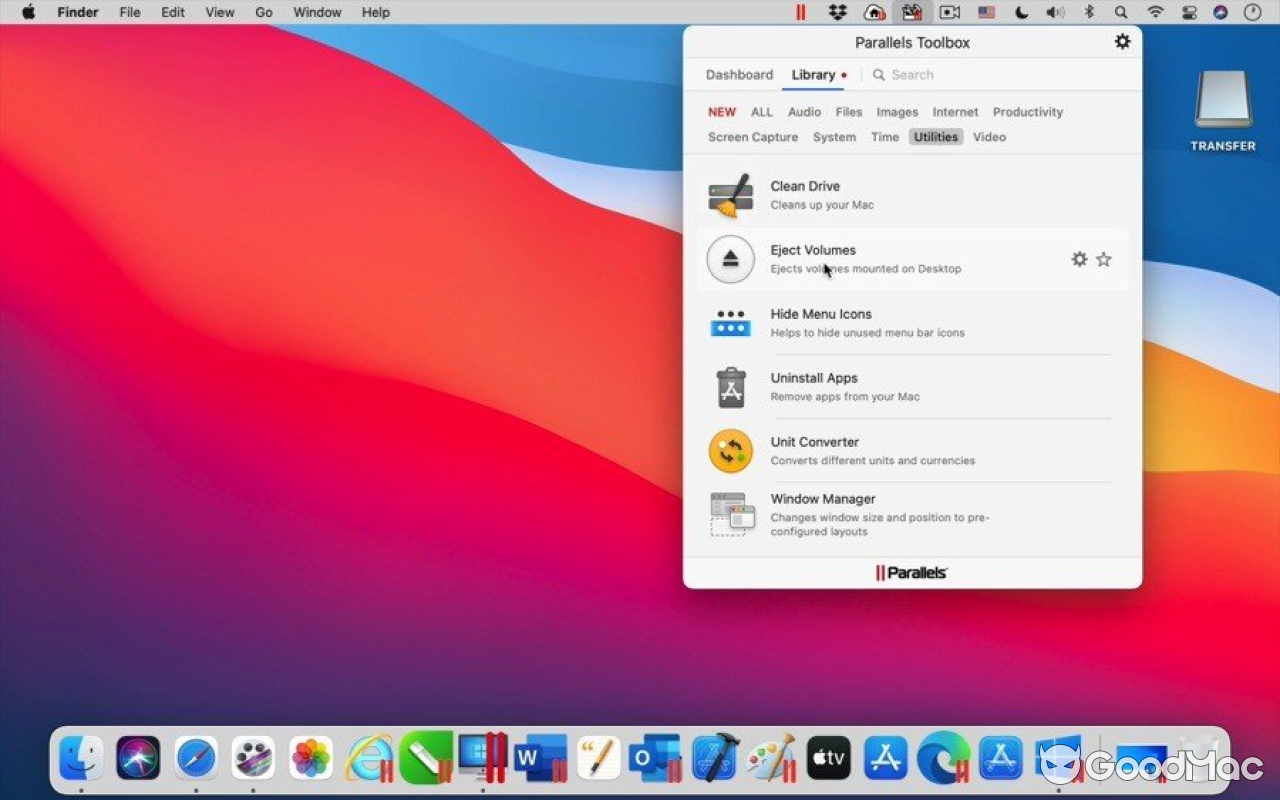Open Eject Volumes item settings gear
The image size is (1280, 800).
tap(1079, 258)
